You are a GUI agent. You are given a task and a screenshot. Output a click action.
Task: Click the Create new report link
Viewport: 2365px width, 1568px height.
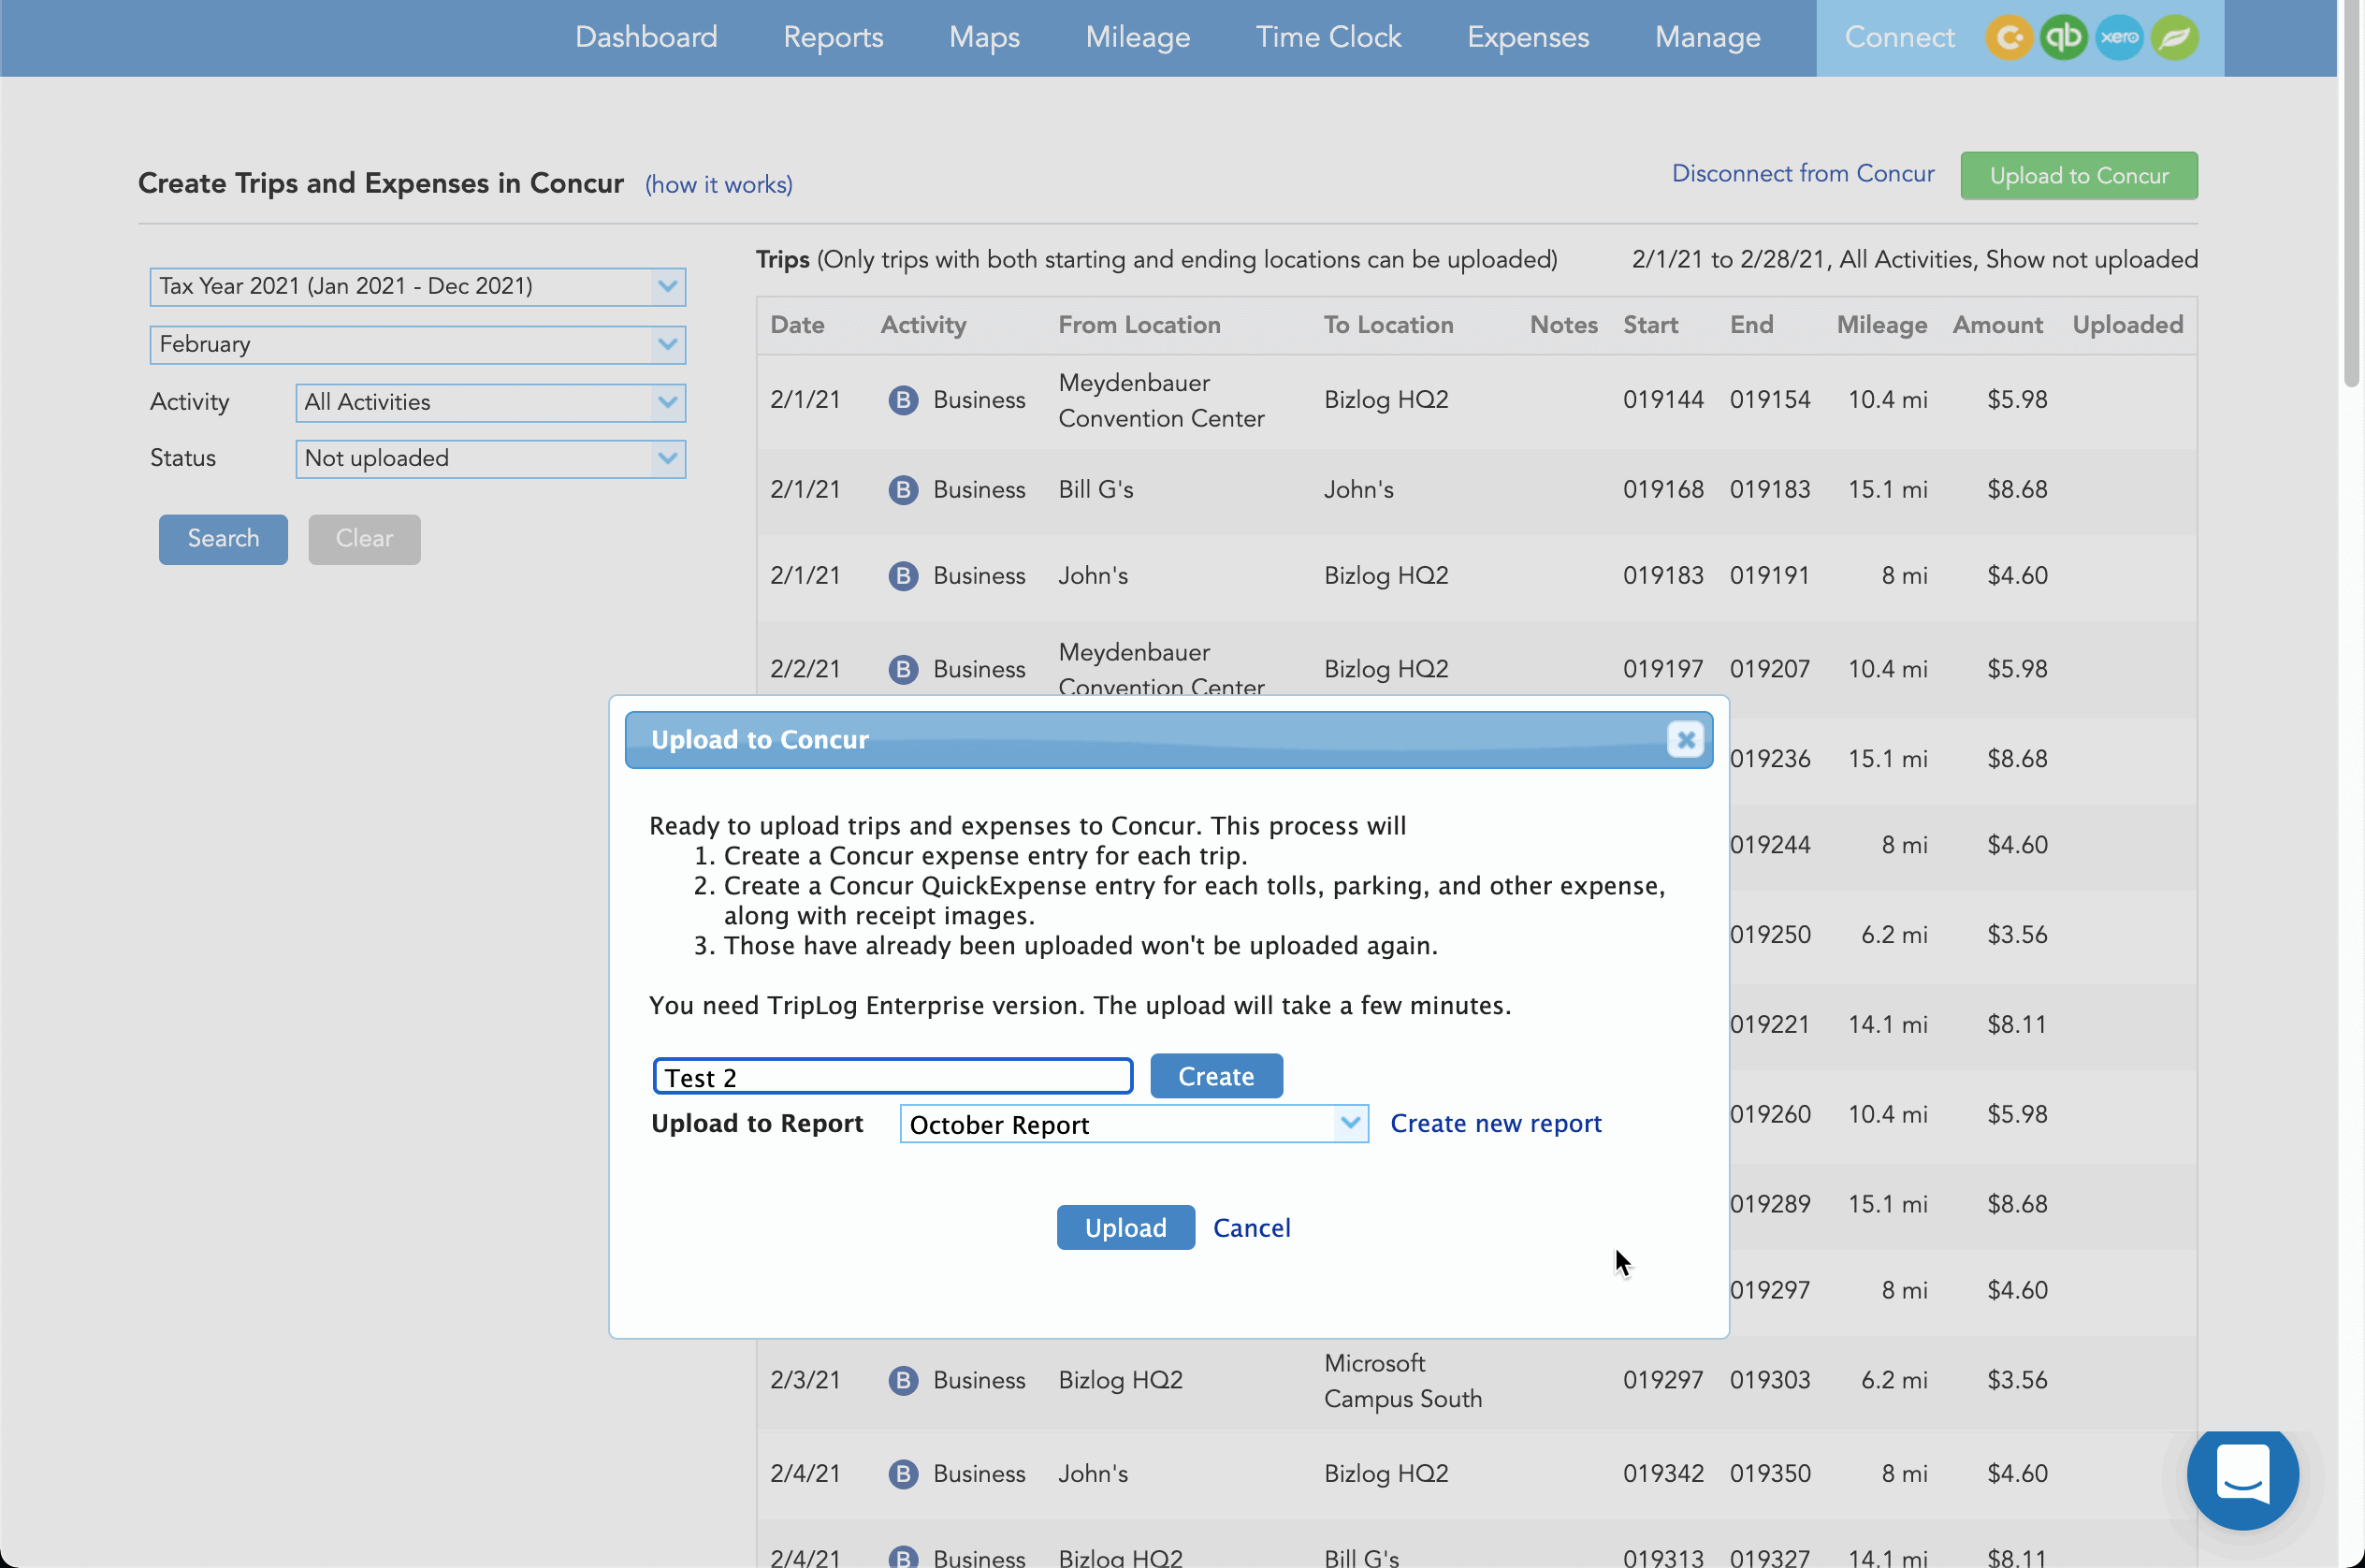pyautogui.click(x=1495, y=1124)
